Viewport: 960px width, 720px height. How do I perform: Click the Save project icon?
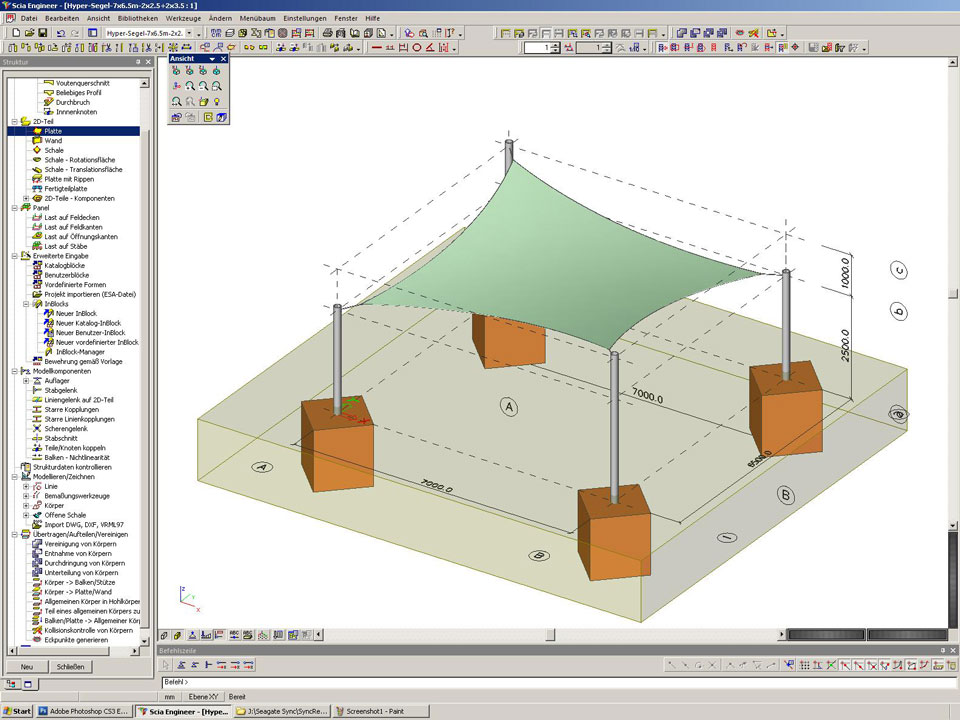(43, 33)
